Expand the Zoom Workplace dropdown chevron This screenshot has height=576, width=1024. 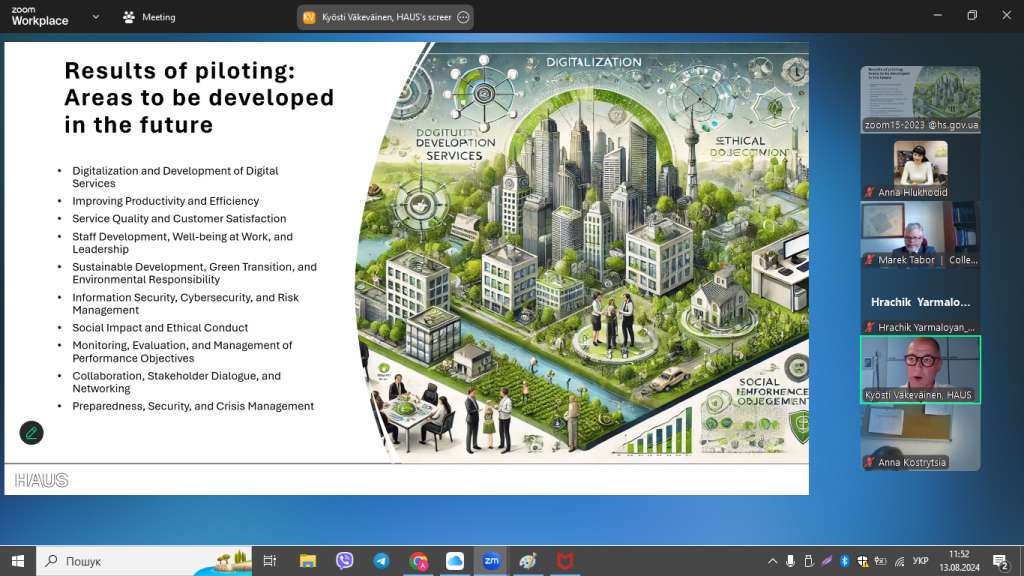(x=95, y=17)
